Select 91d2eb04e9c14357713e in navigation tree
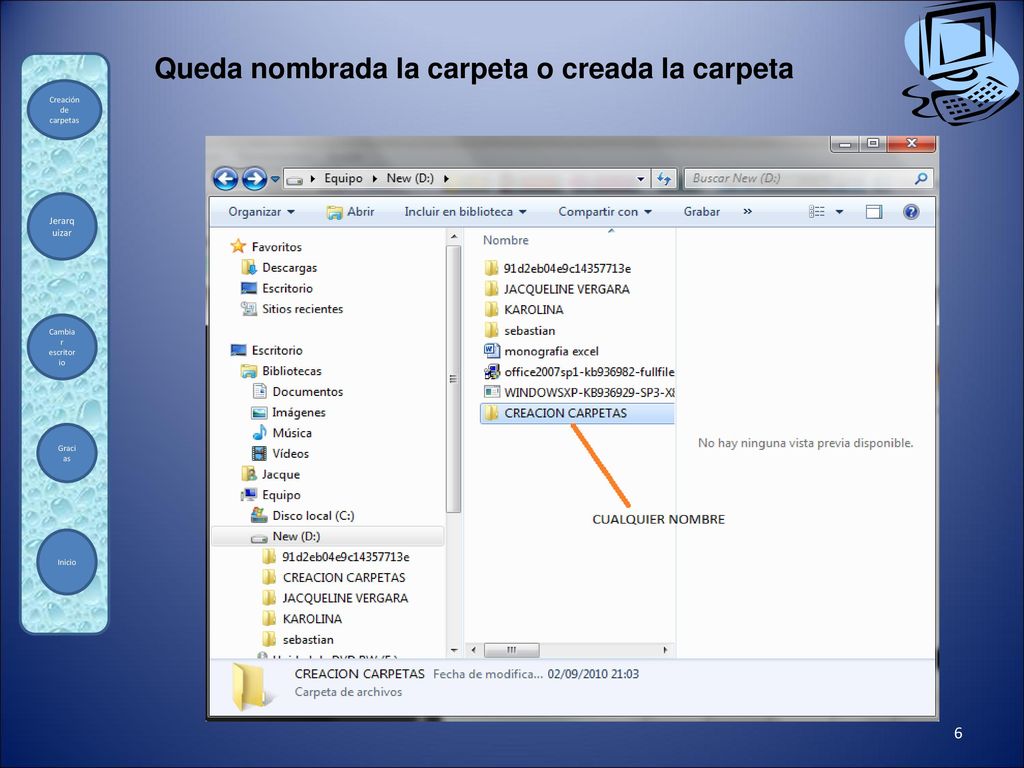Image resolution: width=1024 pixels, height=768 pixels. point(336,557)
